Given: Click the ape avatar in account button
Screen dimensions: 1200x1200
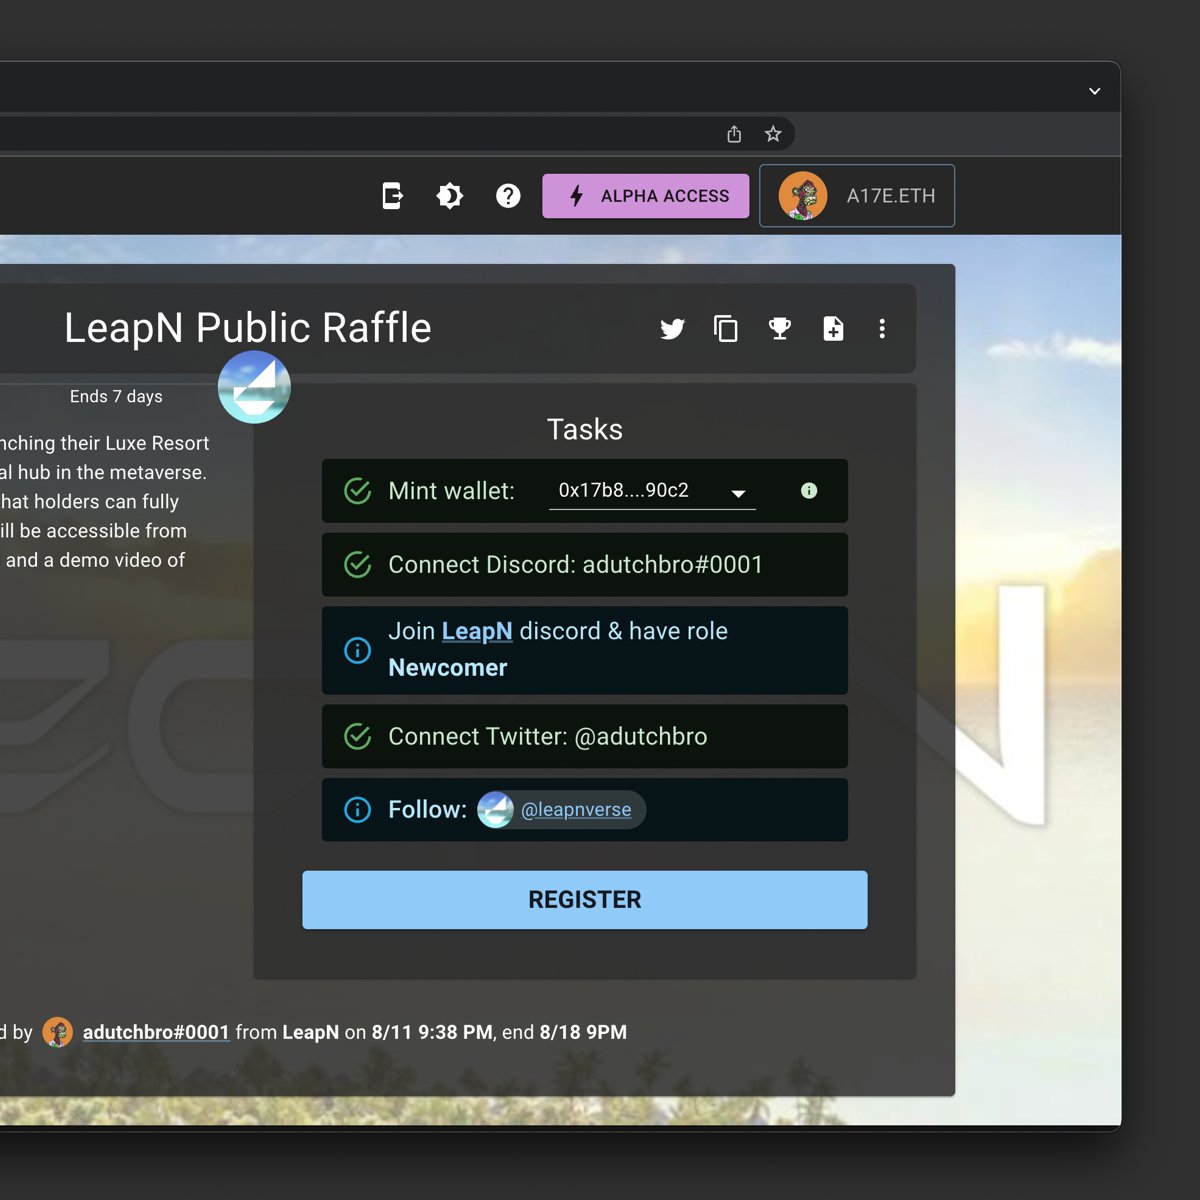Looking at the screenshot, I should click(803, 196).
